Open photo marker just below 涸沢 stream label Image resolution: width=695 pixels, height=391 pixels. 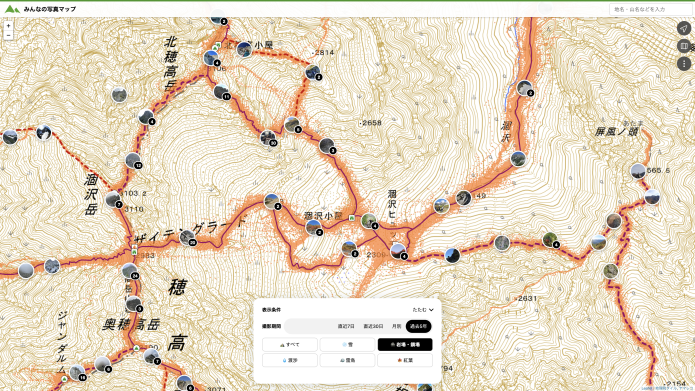(x=518, y=159)
